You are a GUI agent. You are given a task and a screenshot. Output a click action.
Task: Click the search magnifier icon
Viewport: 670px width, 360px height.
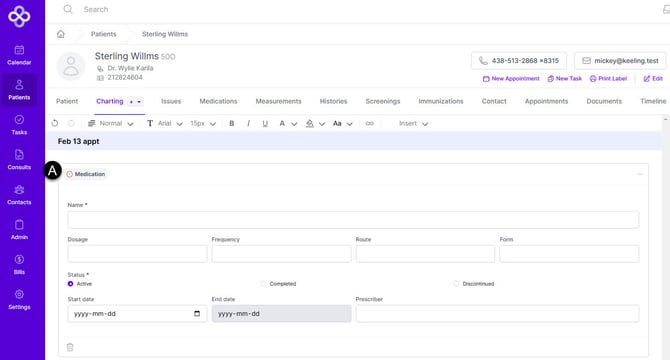(x=68, y=9)
